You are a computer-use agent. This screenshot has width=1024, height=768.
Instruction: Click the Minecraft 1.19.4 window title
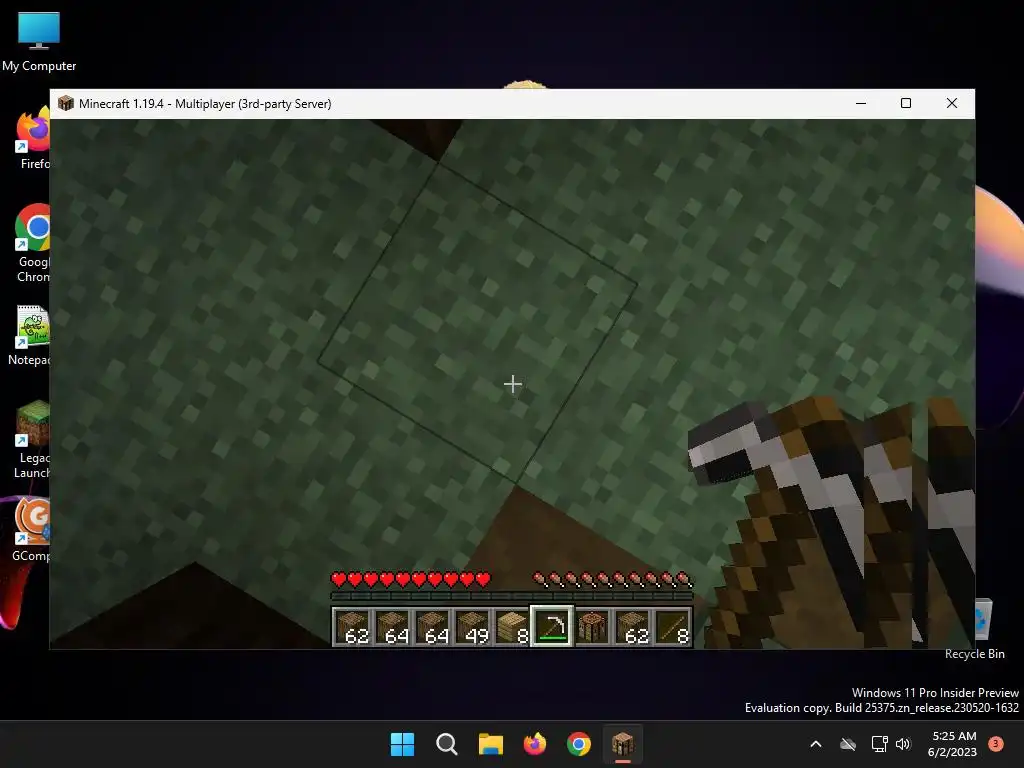205,104
